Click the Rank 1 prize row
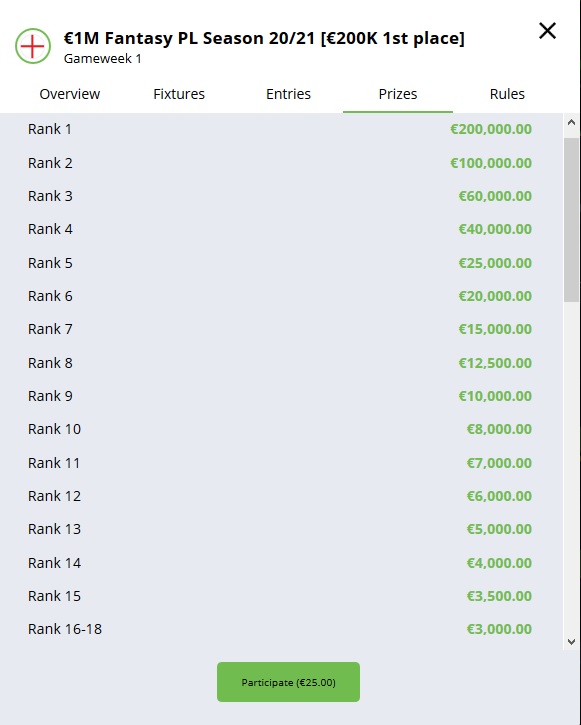 click(280, 129)
